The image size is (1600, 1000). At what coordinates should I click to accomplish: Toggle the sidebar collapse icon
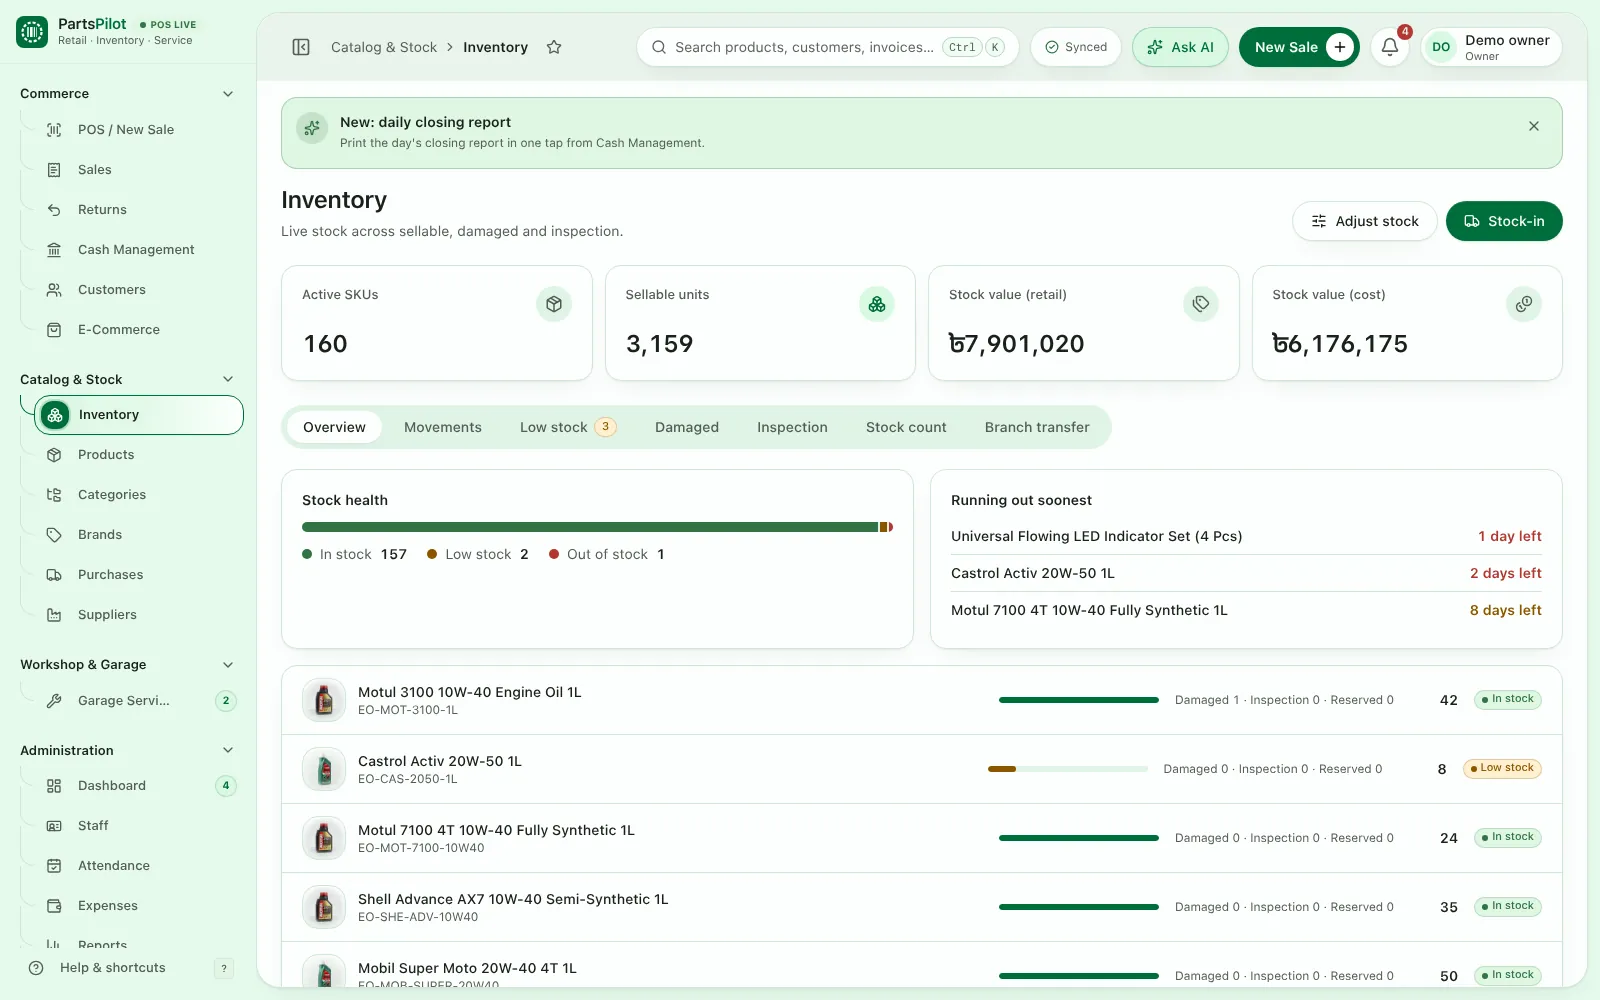point(301,47)
